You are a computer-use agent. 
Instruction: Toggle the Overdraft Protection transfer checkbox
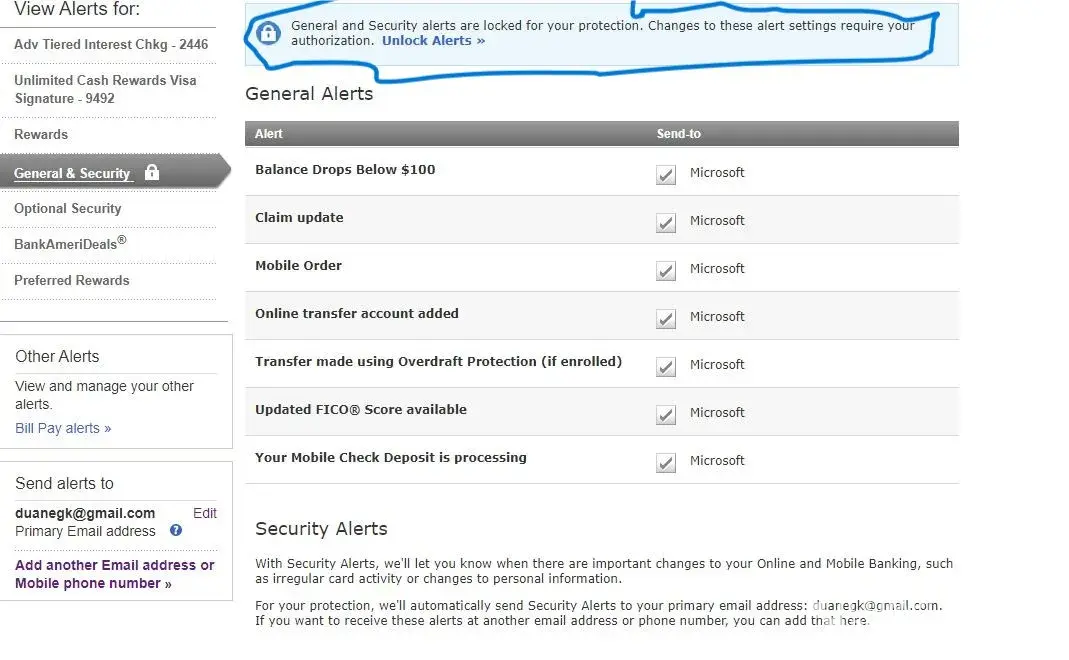(x=666, y=366)
